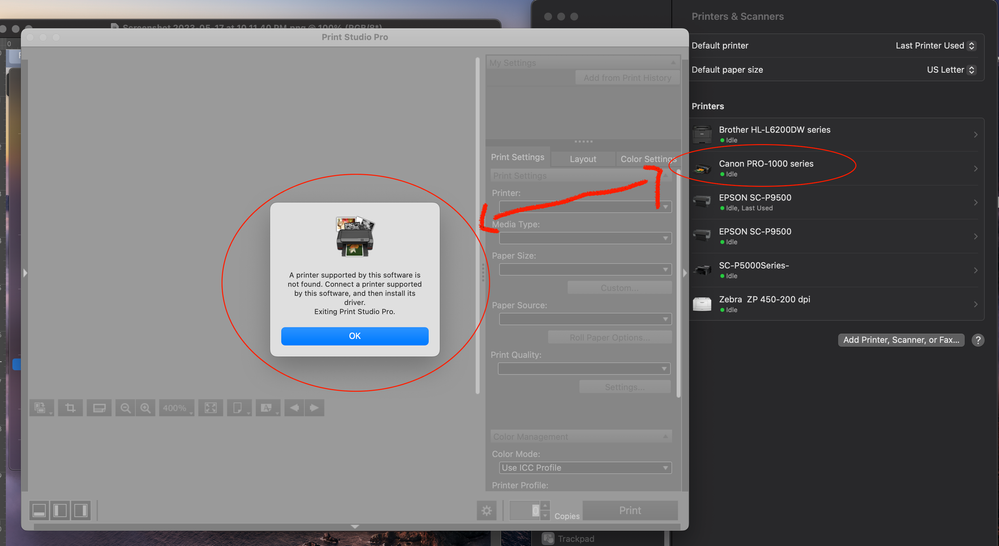Click the SC-P5000Series printer icon
This screenshot has width=999, height=546.
[x=702, y=270]
